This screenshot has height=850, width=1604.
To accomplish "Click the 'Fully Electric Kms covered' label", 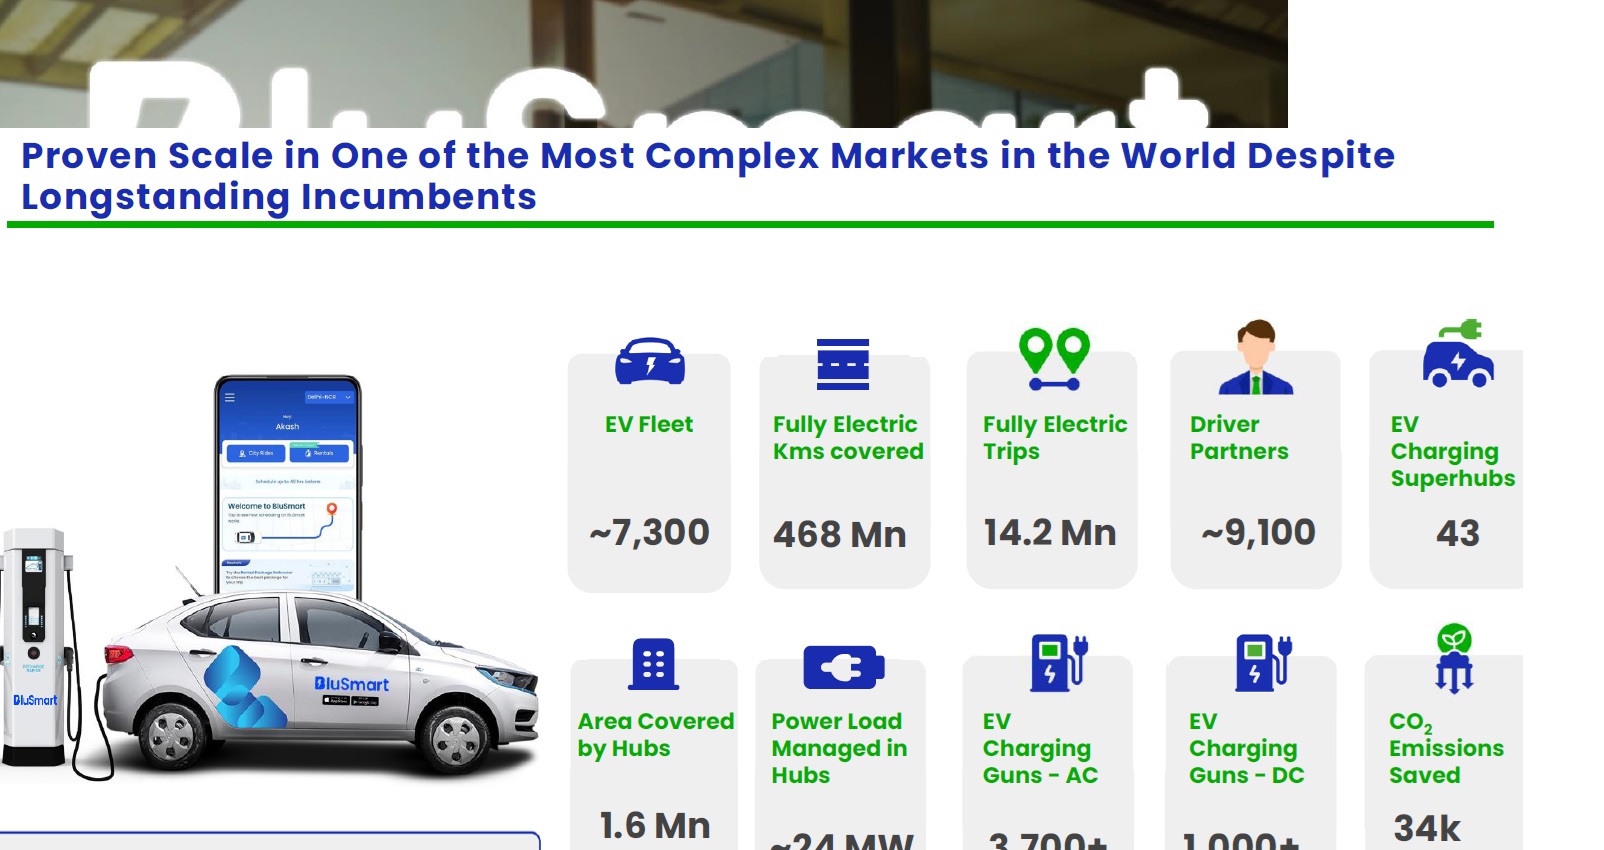I will tap(848, 438).
